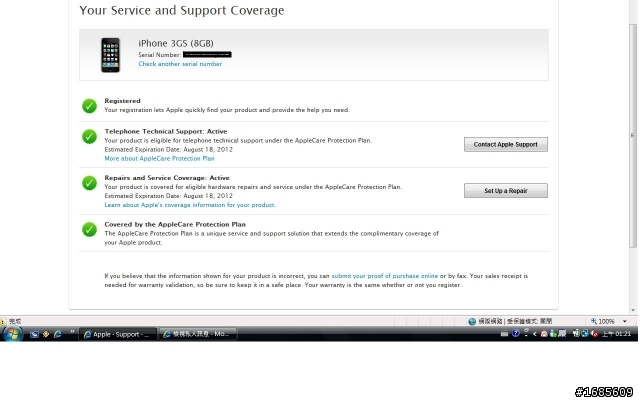This screenshot has height=400, width=640.
Task: Switch to Apple - Support taskbar window
Action: 118,334
